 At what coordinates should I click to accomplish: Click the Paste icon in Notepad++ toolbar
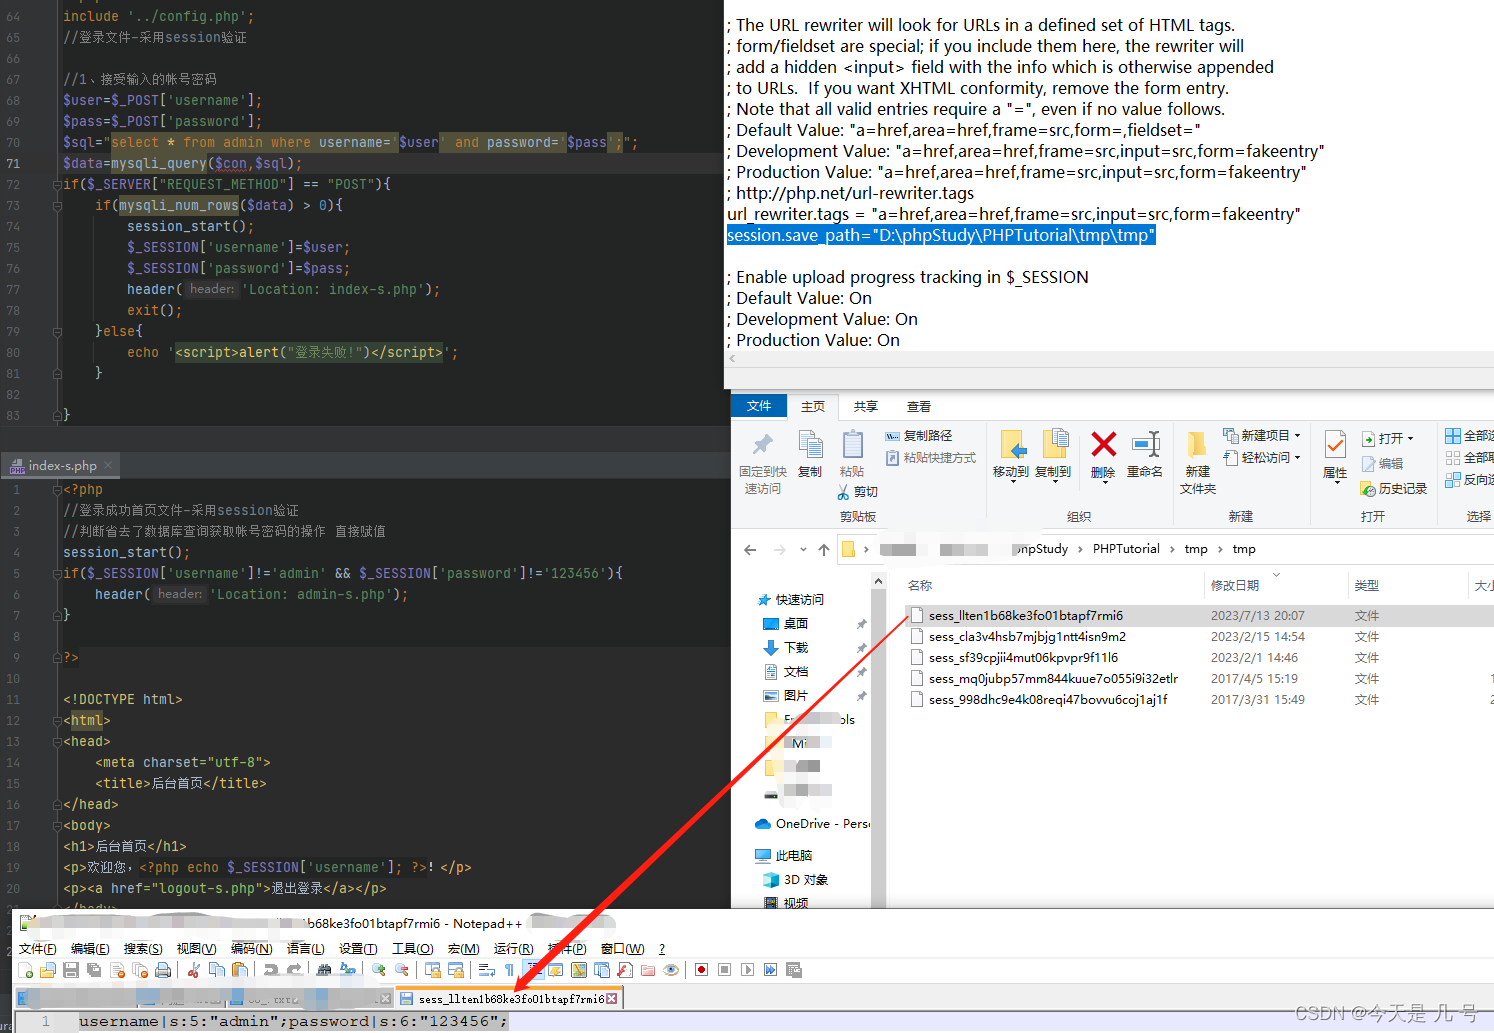(240, 970)
